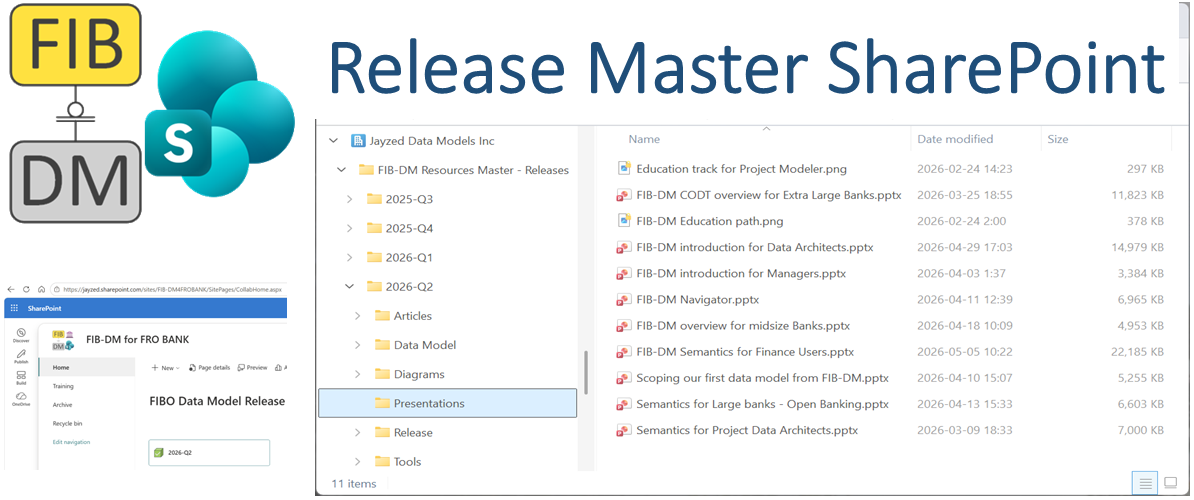
Task: Click the FIB-DM site logo beside the site title
Action: click(63, 340)
